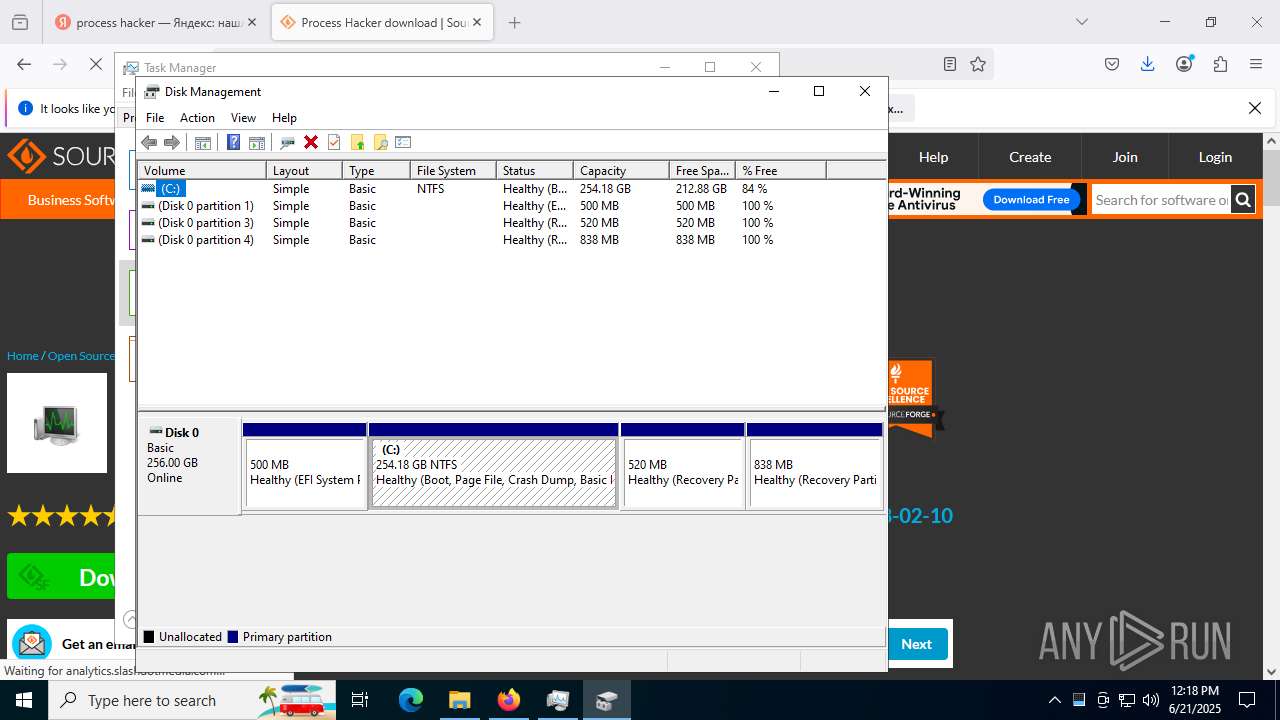Toggle Show/Hide Action Pane toolbar icon
Screen dimensions: 1280x720
pyautogui.click(x=257, y=142)
